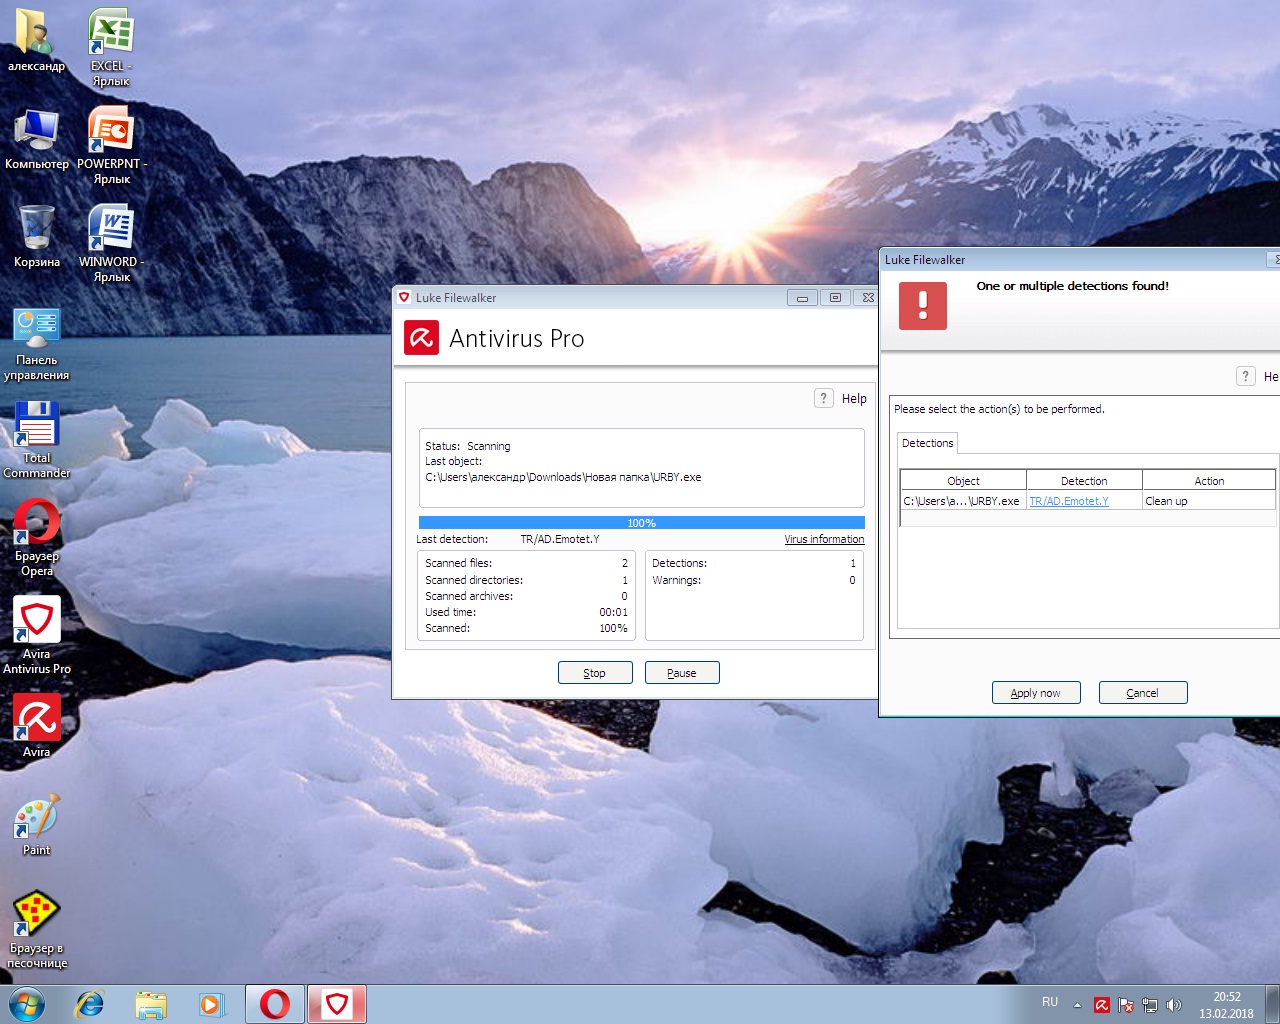This screenshot has height=1024, width=1280.
Task: Select the Paint desktop shortcut
Action: point(37,826)
